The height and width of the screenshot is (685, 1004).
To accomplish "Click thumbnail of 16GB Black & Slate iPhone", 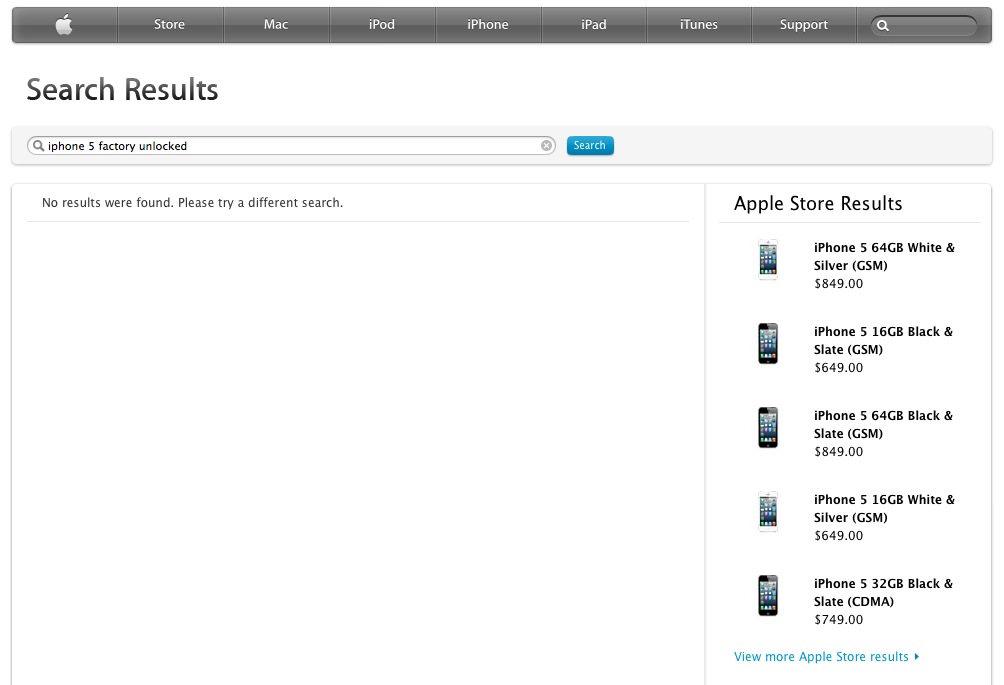I will click(768, 343).
